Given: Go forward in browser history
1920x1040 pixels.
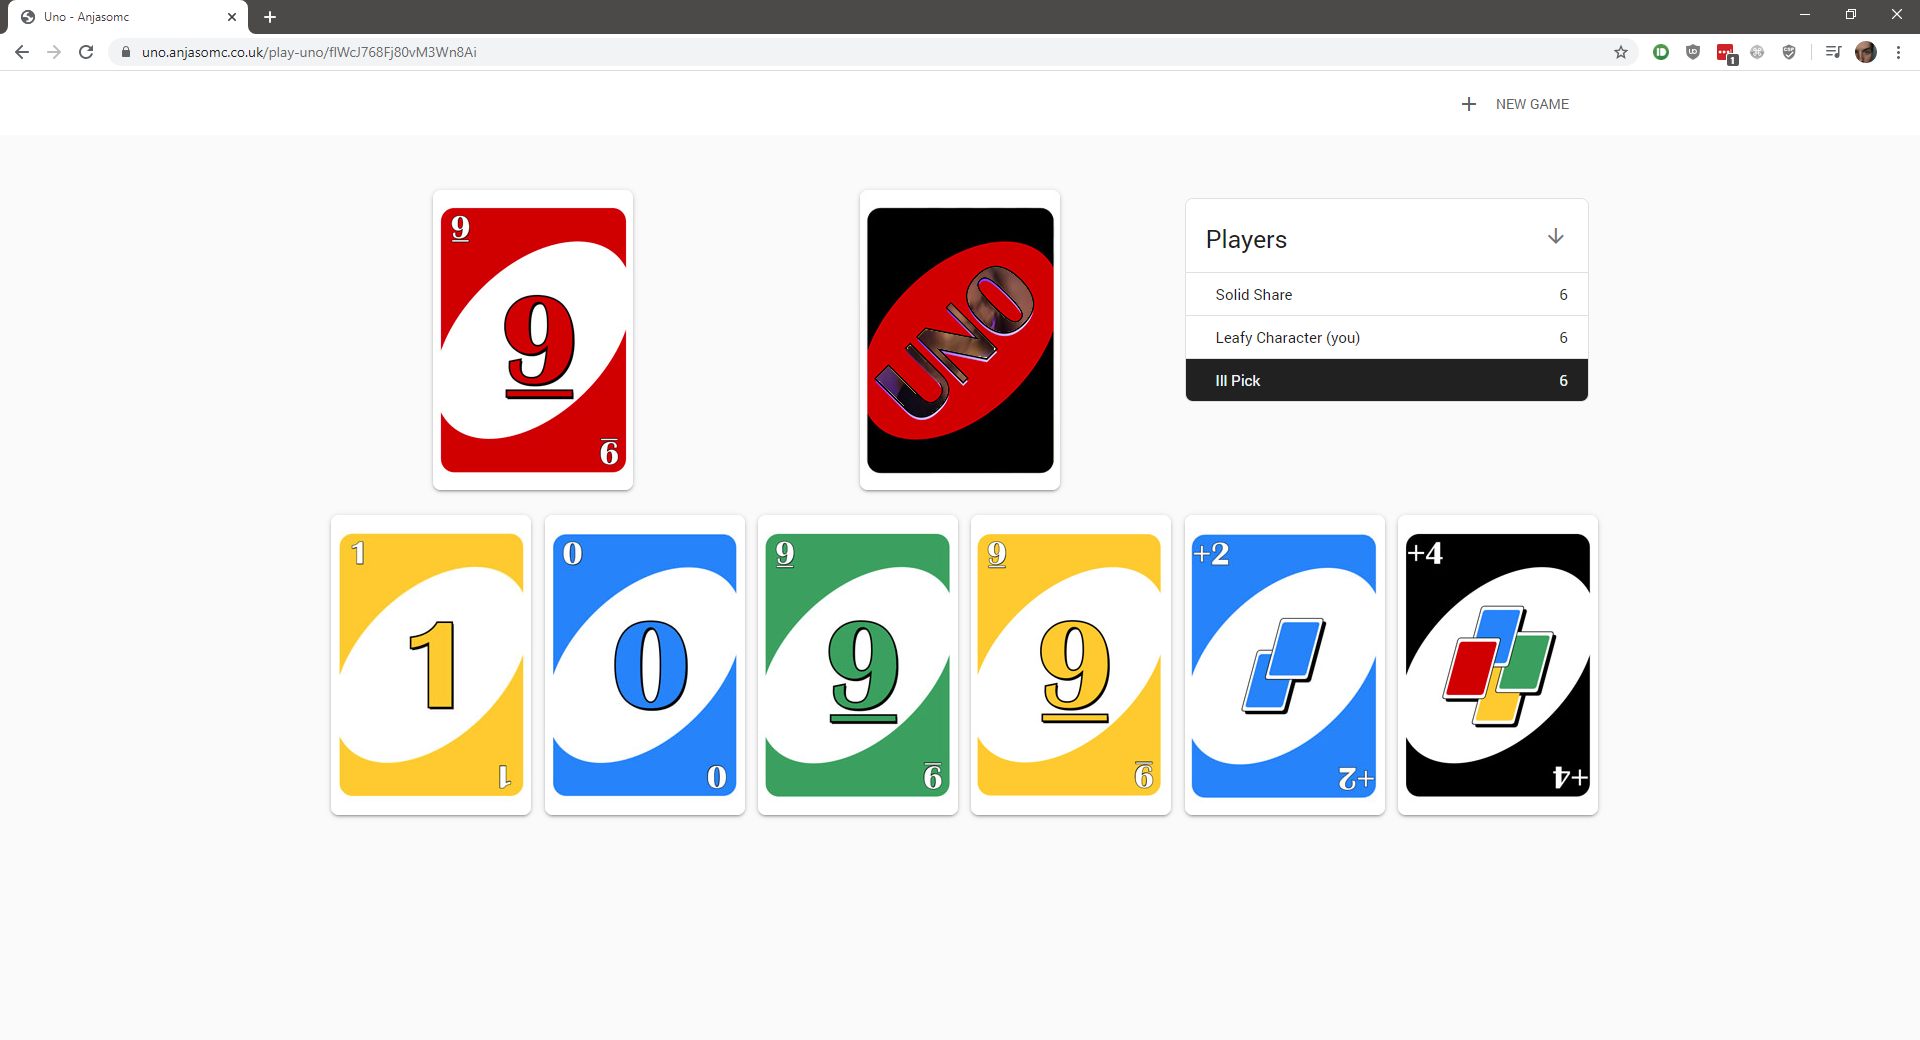Looking at the screenshot, I should click(x=54, y=52).
